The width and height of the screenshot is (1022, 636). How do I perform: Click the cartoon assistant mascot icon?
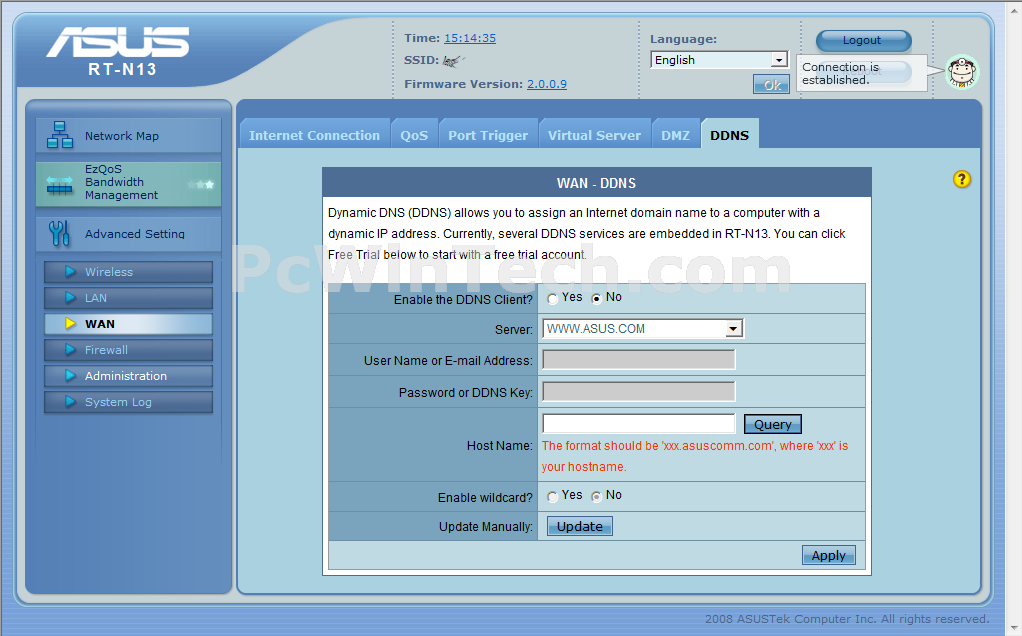click(963, 72)
